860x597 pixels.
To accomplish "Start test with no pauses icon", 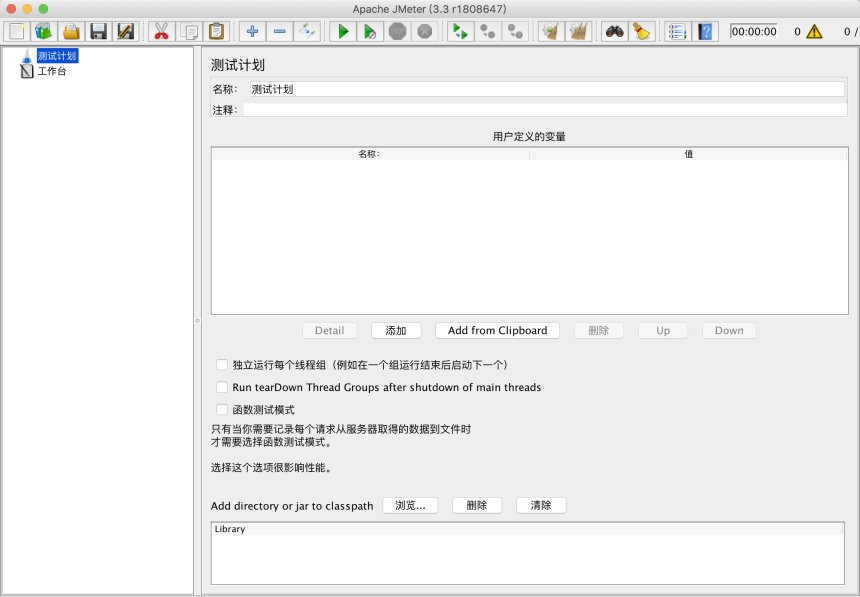I will 370,31.
